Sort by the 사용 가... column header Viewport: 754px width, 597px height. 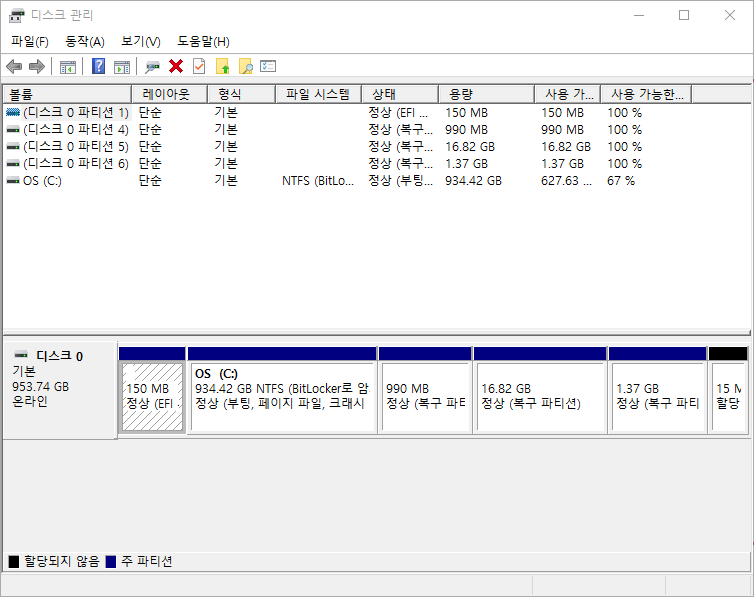click(x=568, y=94)
